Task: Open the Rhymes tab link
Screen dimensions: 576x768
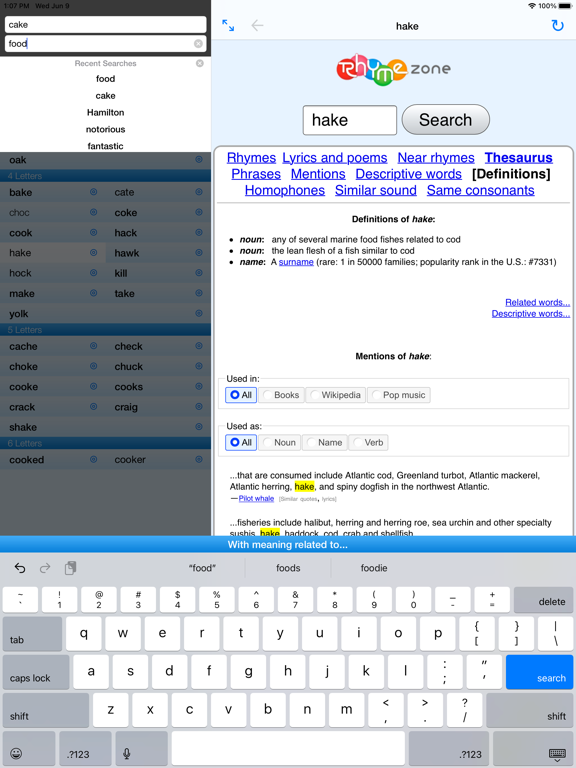Action: (x=251, y=158)
